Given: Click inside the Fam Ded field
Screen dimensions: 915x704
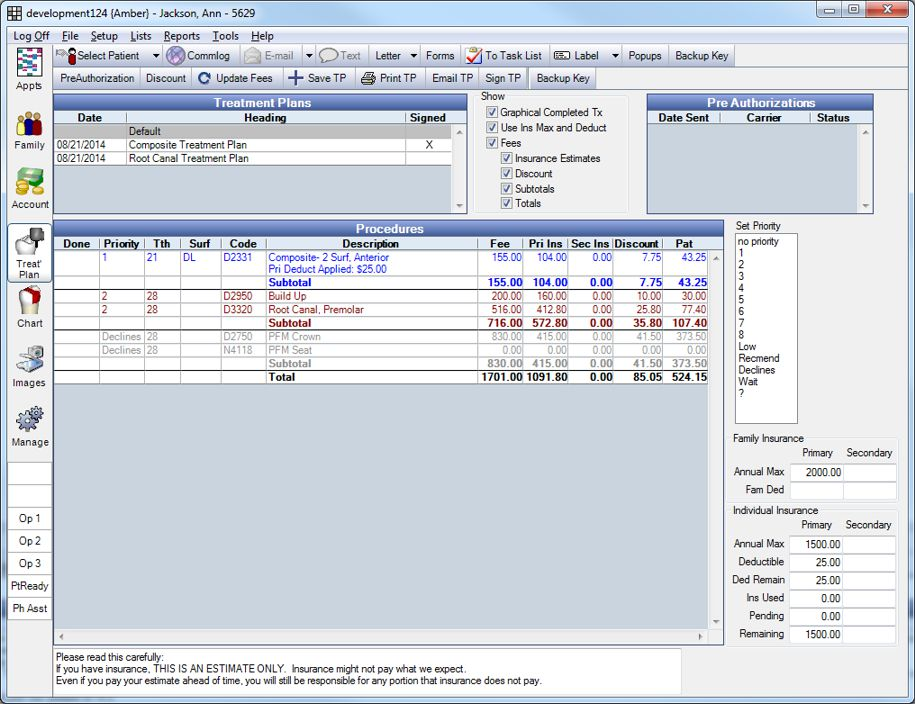Looking at the screenshot, I should pyautogui.click(x=816, y=488).
